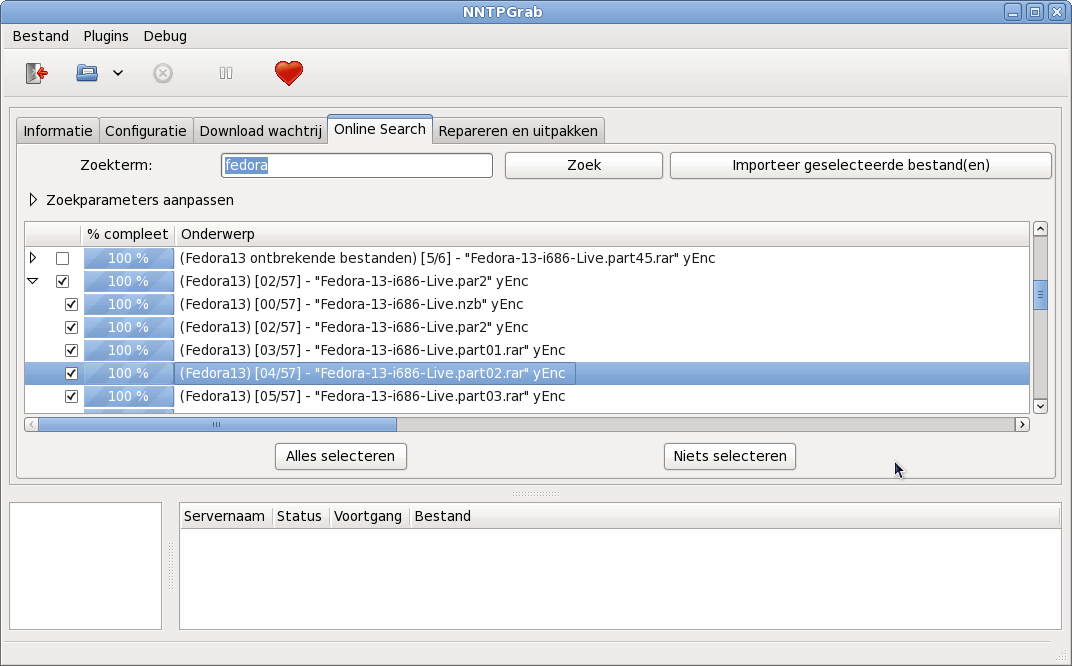Uncheck the Fedora-13-i686-Live.part01.rar checkbox
This screenshot has width=1072, height=666.
tap(71, 350)
